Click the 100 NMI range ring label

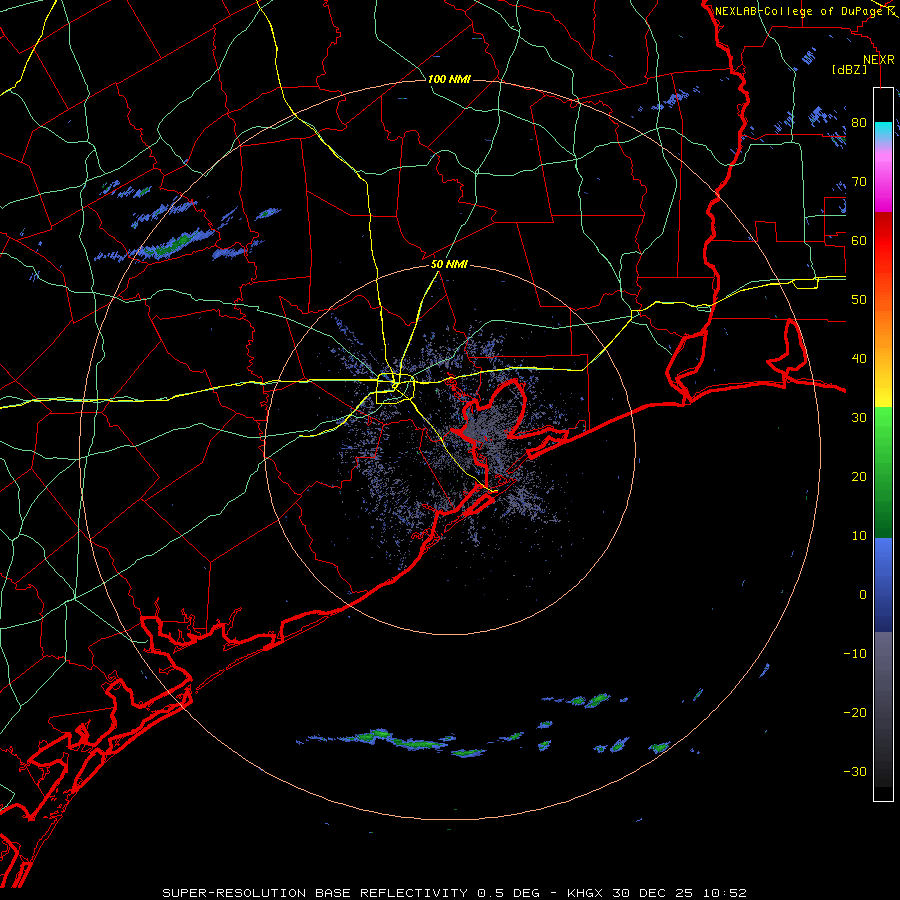pyautogui.click(x=449, y=79)
